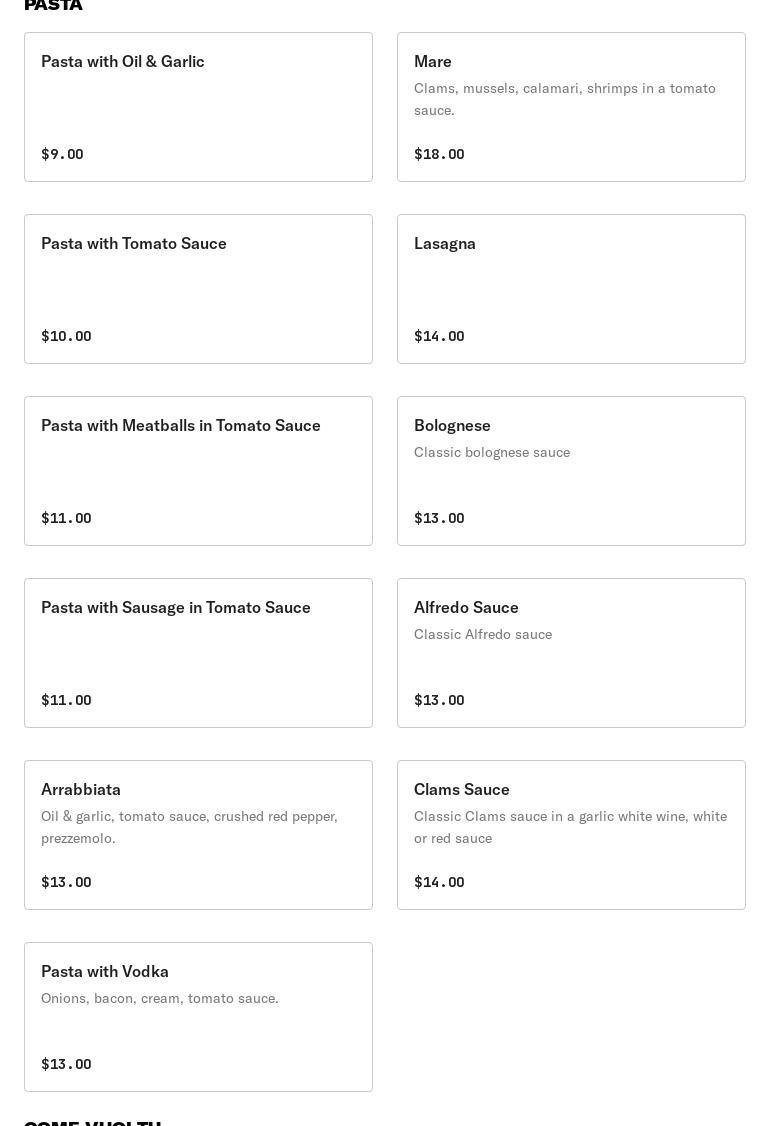Click the "Classic bolognese sauce" description
Viewport: 770px width, 1126px height.
tap(492, 452)
